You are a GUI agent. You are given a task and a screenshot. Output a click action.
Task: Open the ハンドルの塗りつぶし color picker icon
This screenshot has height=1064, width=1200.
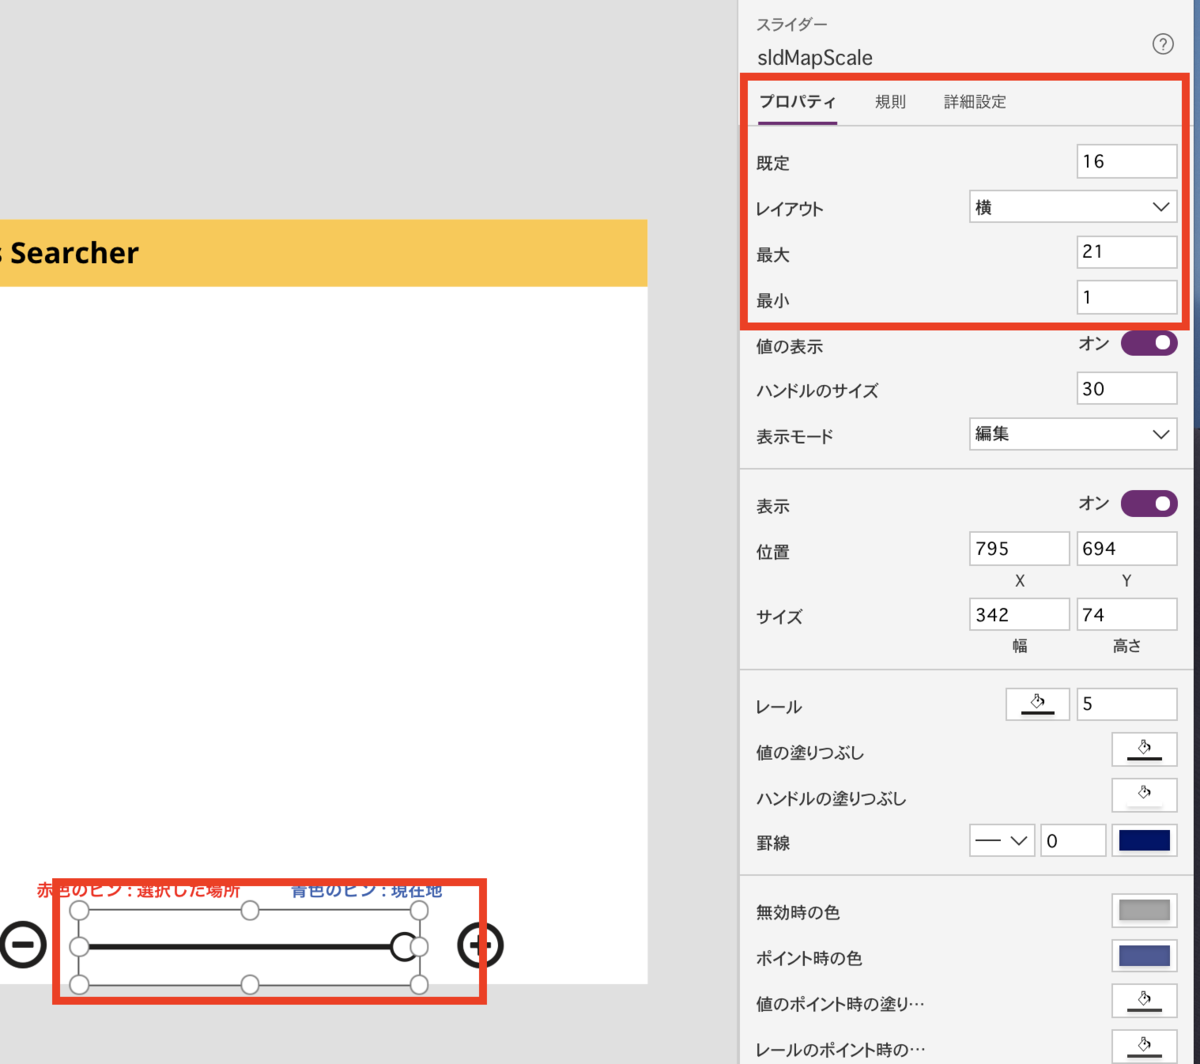1144,795
